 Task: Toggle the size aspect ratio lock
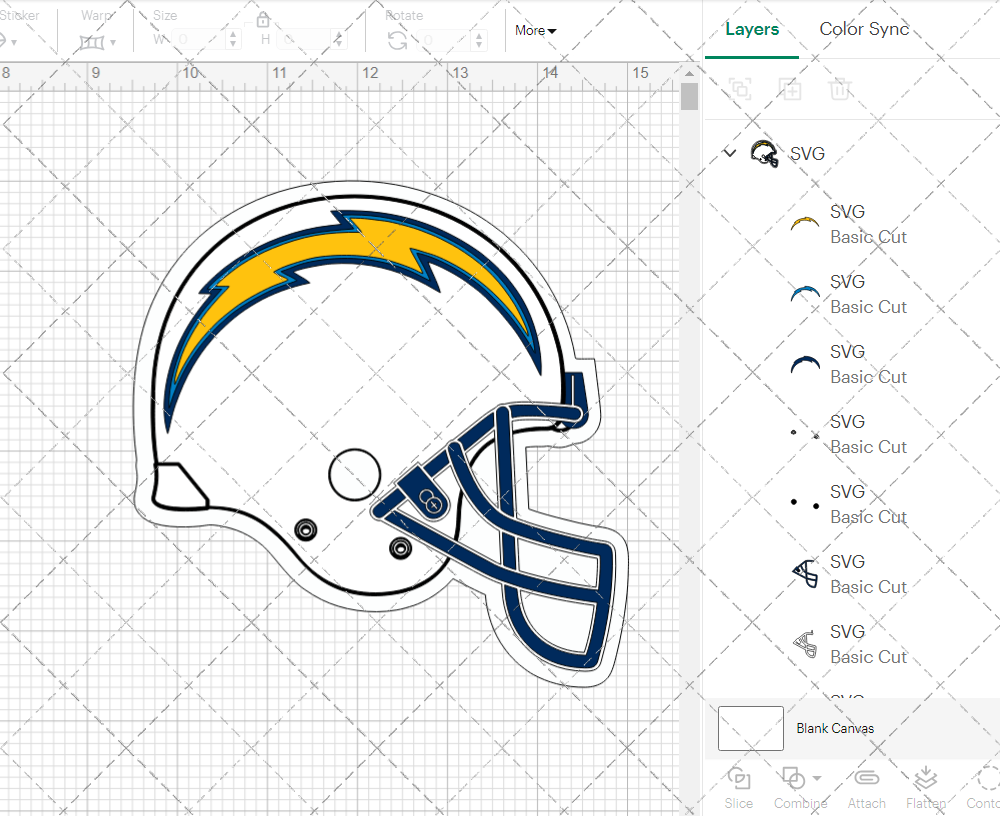coord(263,21)
